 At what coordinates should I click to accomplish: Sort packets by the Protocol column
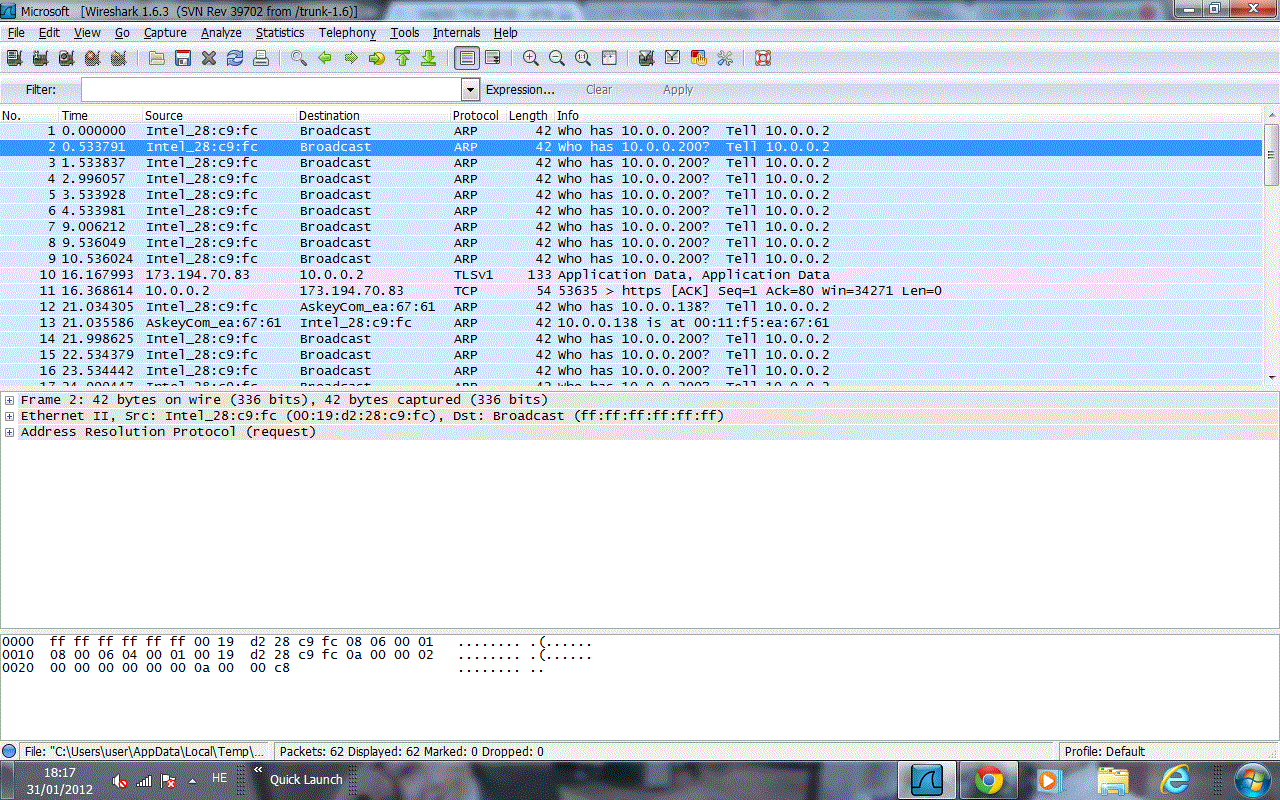point(477,115)
